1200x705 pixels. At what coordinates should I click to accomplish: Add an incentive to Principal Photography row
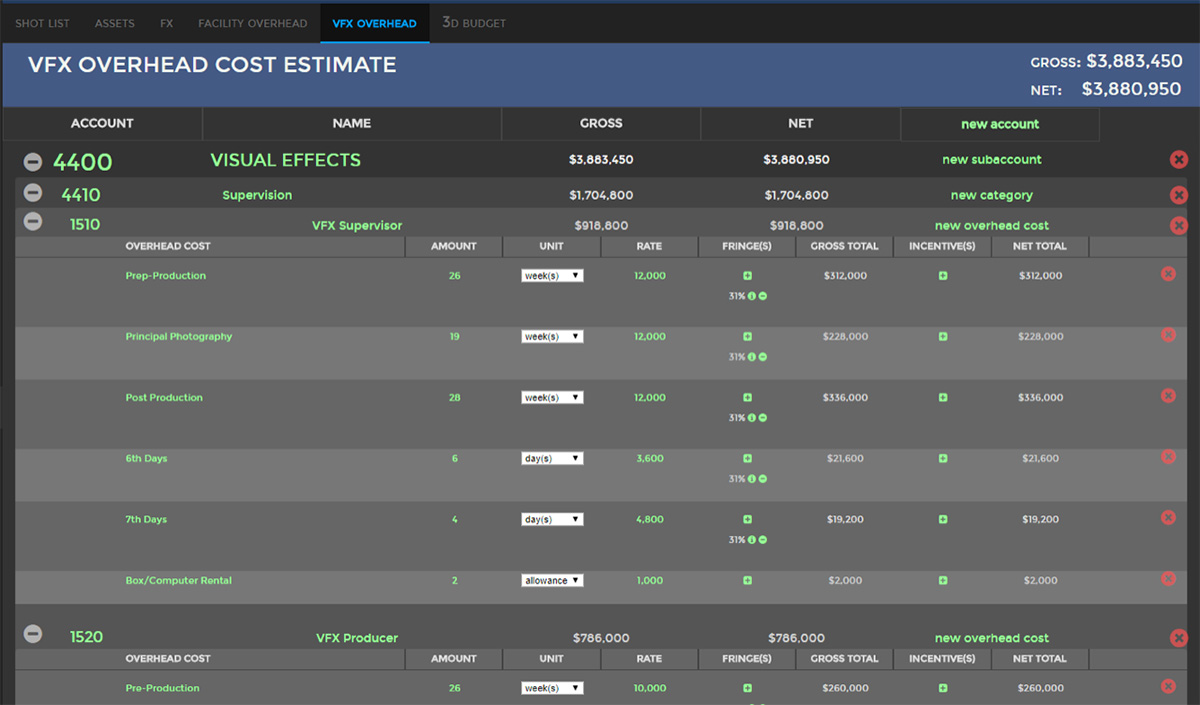[x=942, y=337]
